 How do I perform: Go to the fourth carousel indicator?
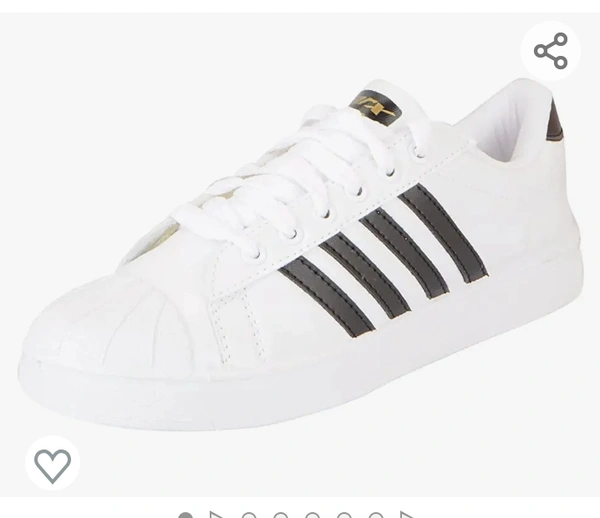[x=280, y=515]
